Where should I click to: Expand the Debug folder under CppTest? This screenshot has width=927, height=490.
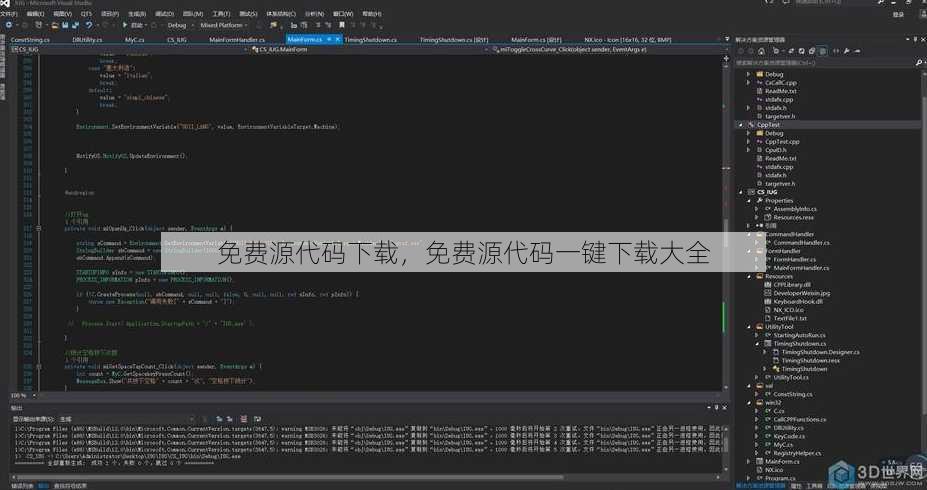point(748,134)
